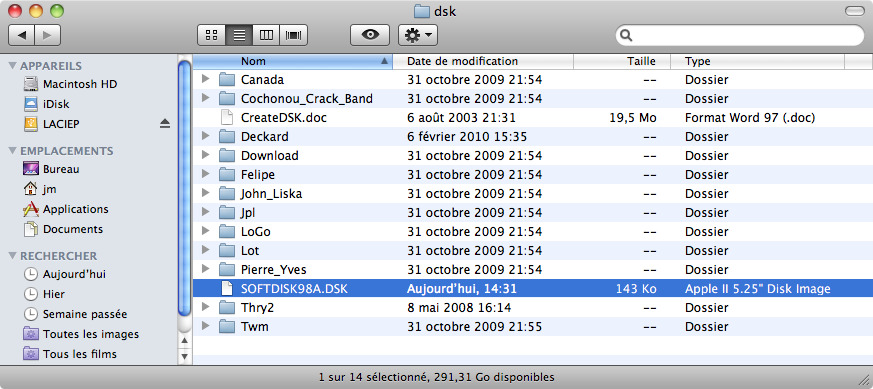Select the Hier smart search clock icon
The width and height of the screenshot is (873, 389).
tap(31, 294)
